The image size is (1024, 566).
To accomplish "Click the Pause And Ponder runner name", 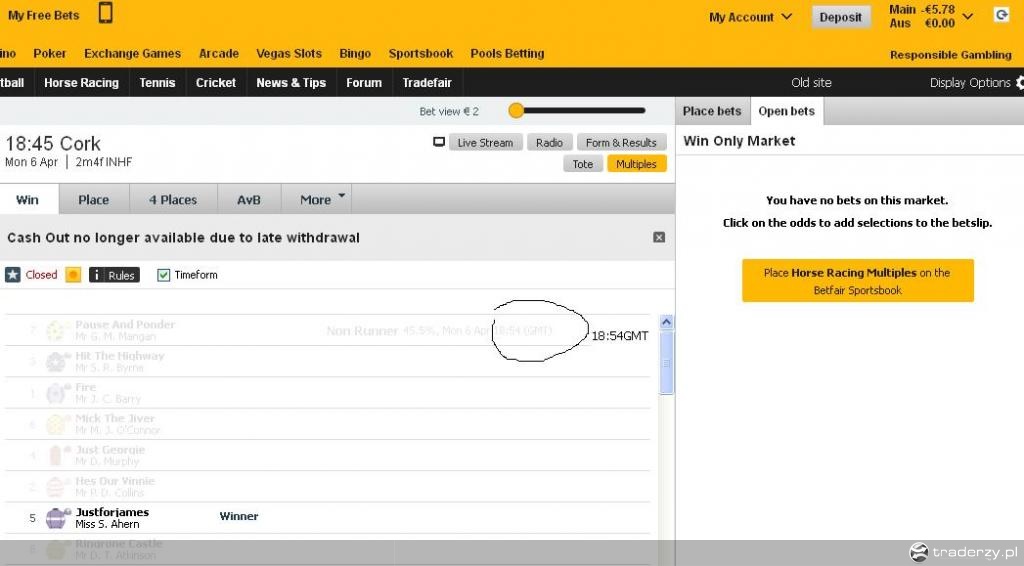I will 125,324.
